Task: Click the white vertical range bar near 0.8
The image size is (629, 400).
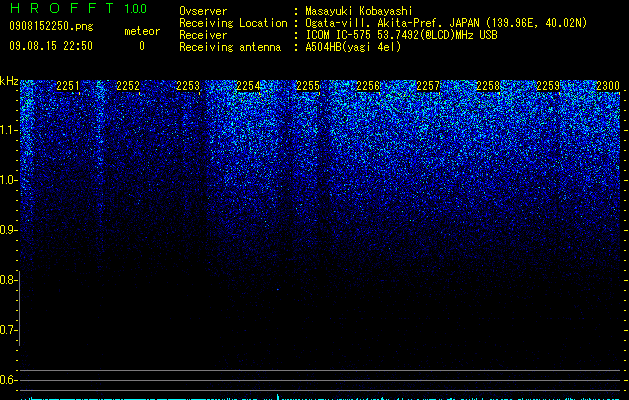Action: (20, 308)
